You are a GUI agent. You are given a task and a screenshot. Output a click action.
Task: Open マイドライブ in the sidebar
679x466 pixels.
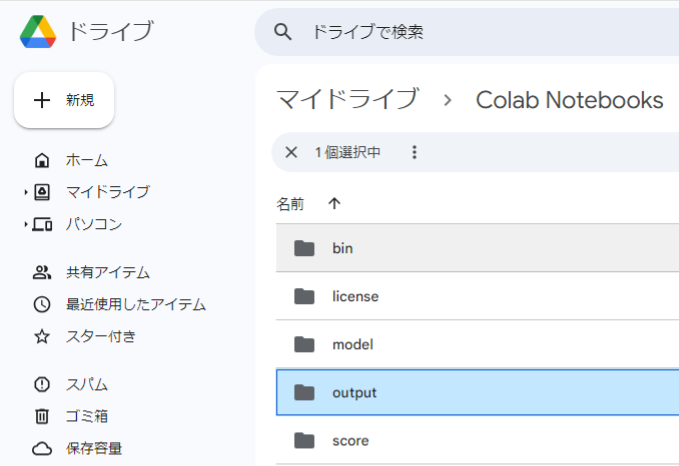tap(108, 192)
